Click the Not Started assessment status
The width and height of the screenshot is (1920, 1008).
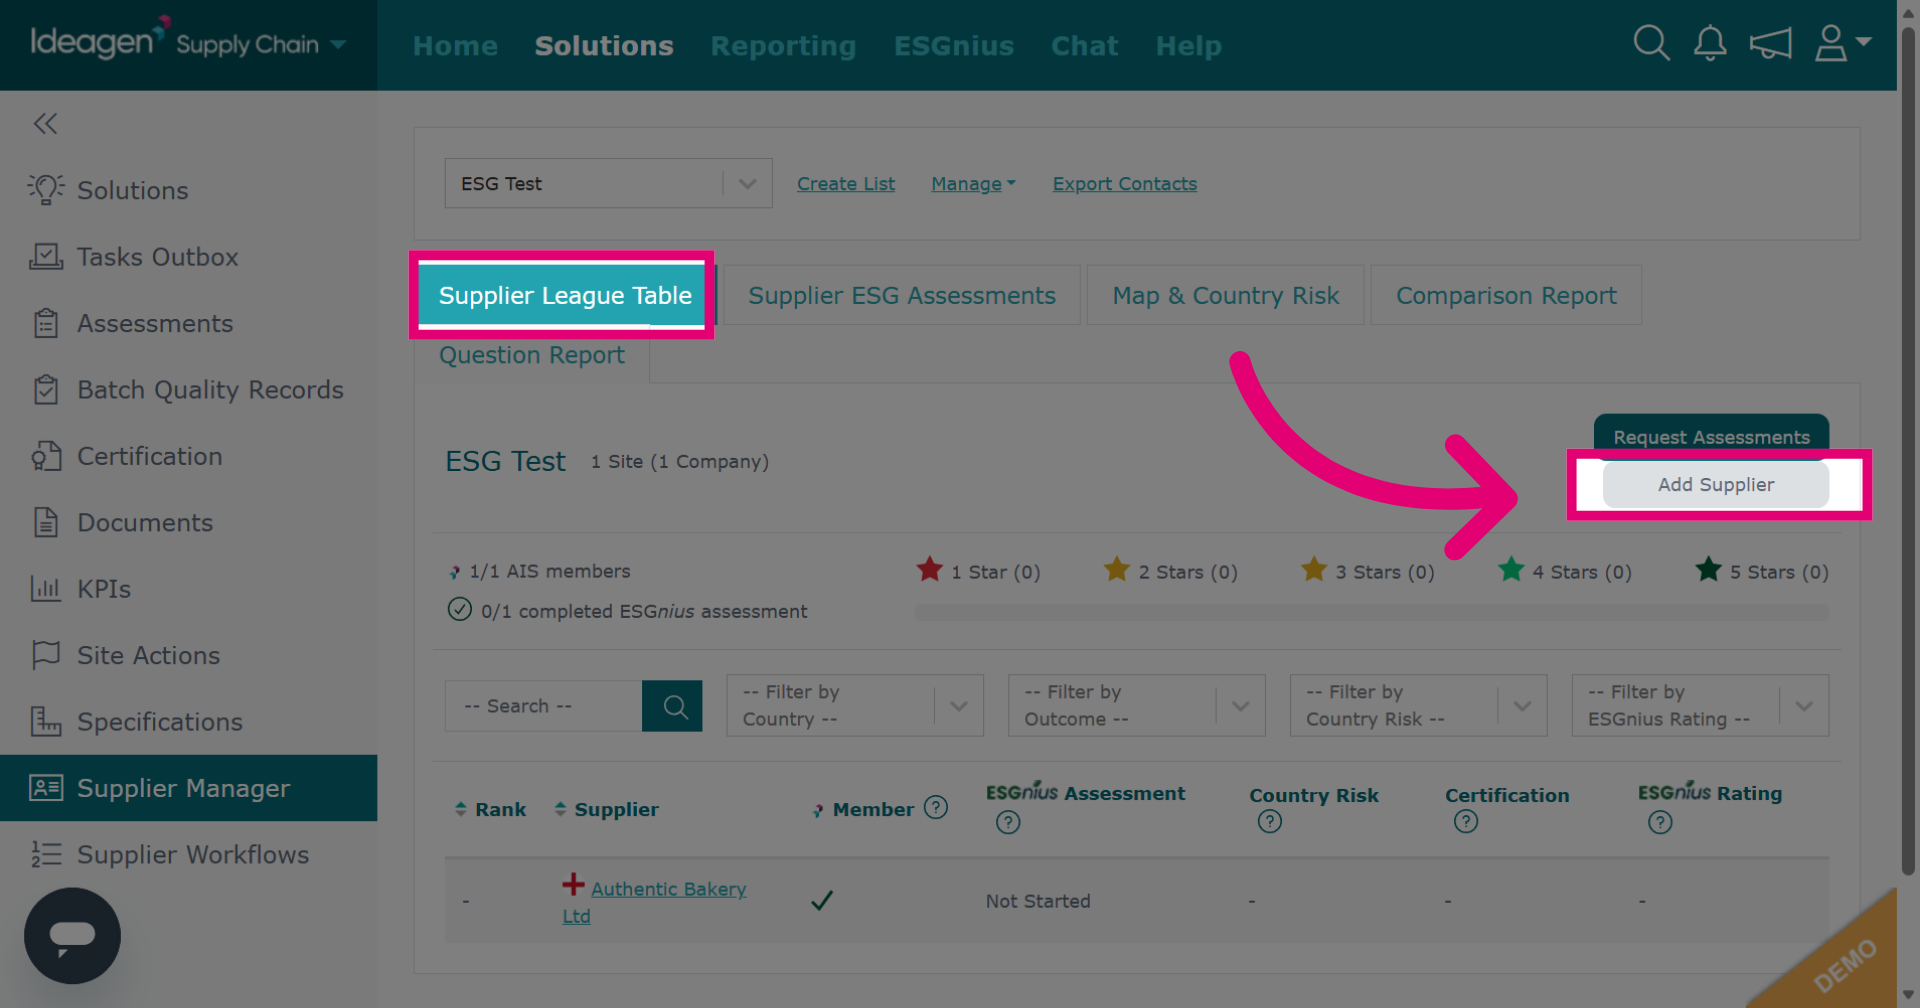[1038, 901]
